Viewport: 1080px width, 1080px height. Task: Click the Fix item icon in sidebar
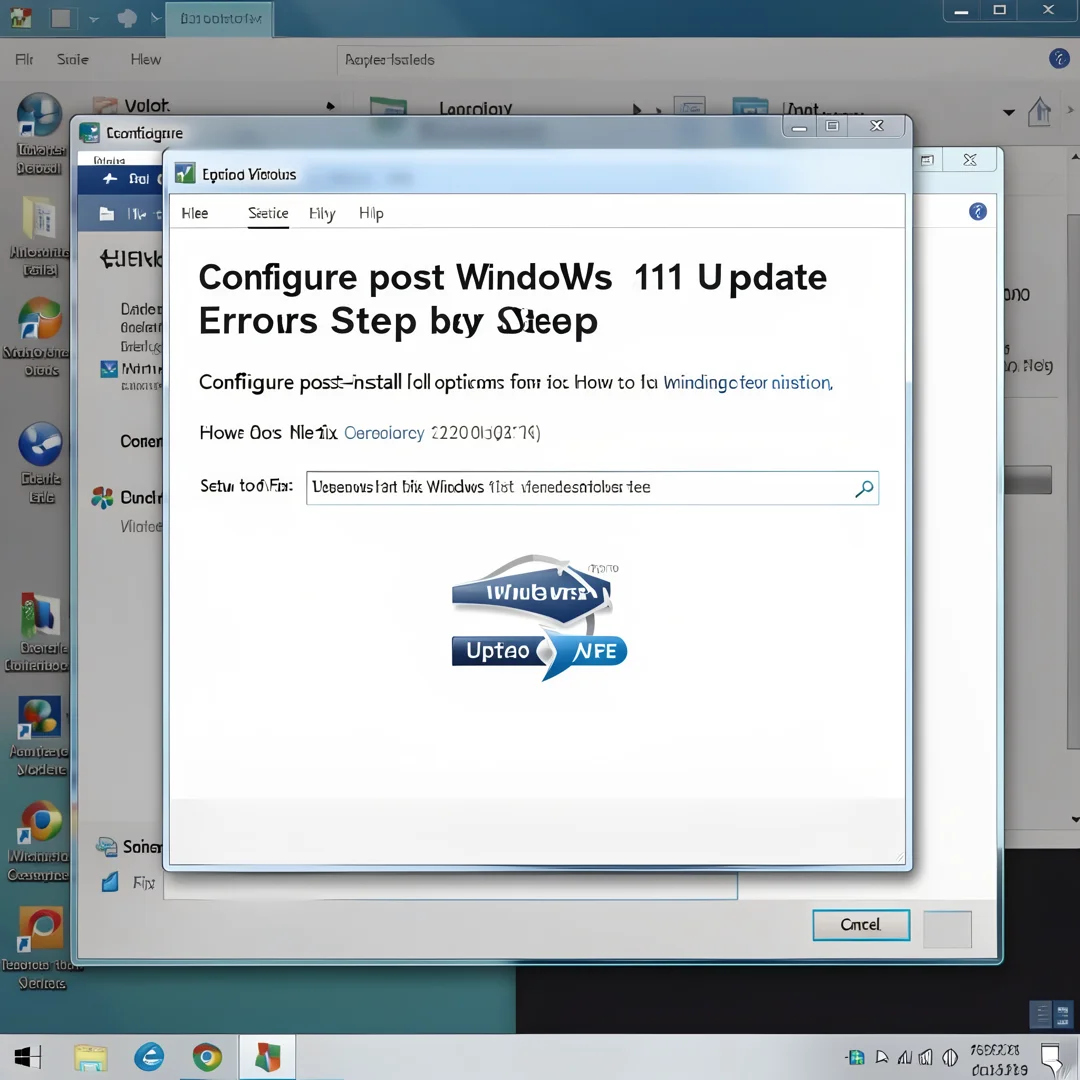110,882
